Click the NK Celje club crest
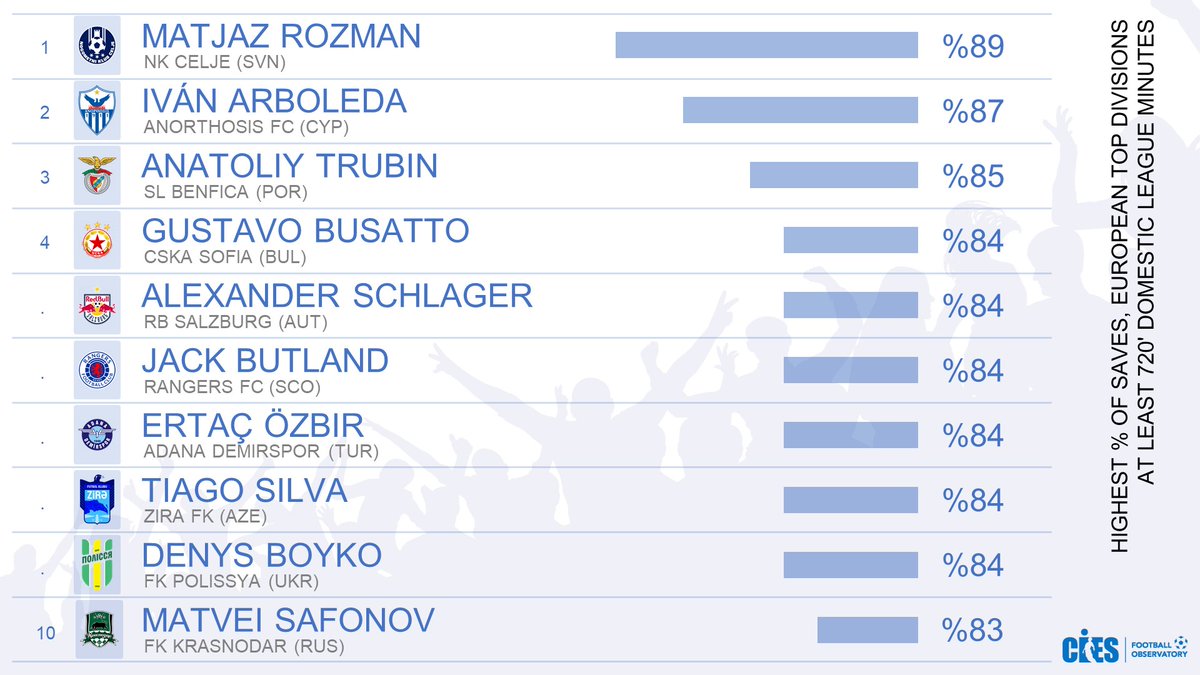This screenshot has height=675, width=1200. pyautogui.click(x=98, y=45)
